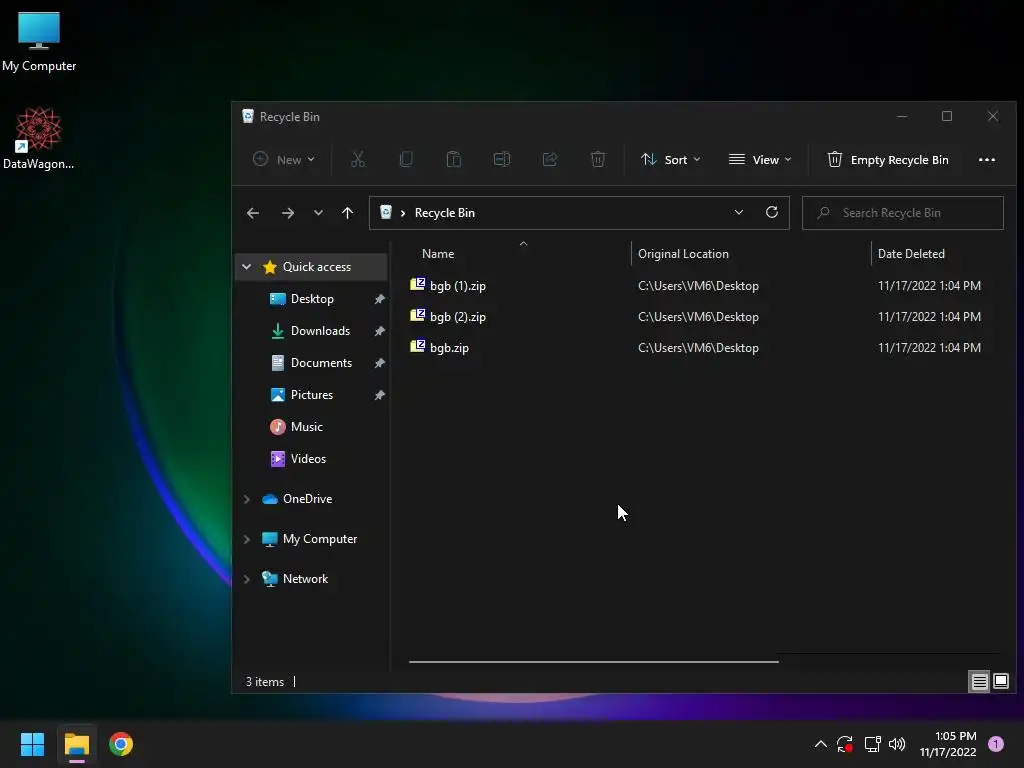
Task: Expand the Network tree node
Action: 246,579
